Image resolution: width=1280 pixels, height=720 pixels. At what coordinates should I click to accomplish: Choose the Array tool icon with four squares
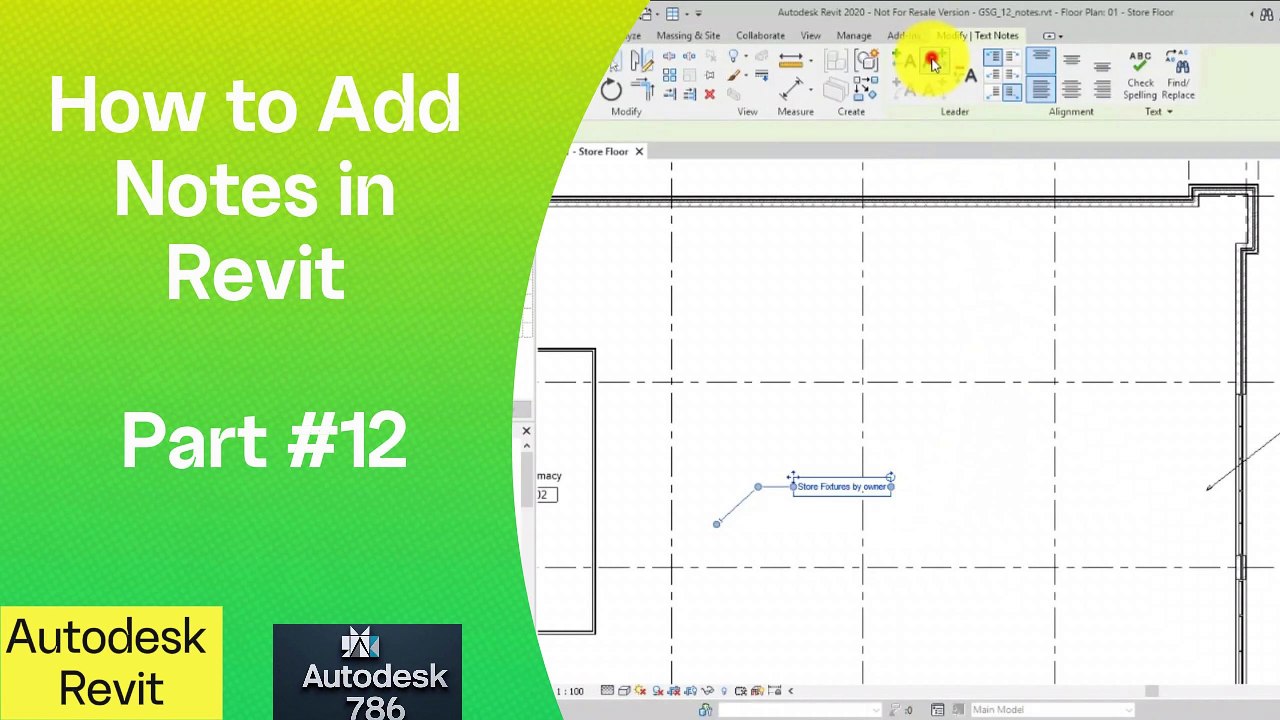click(x=669, y=75)
